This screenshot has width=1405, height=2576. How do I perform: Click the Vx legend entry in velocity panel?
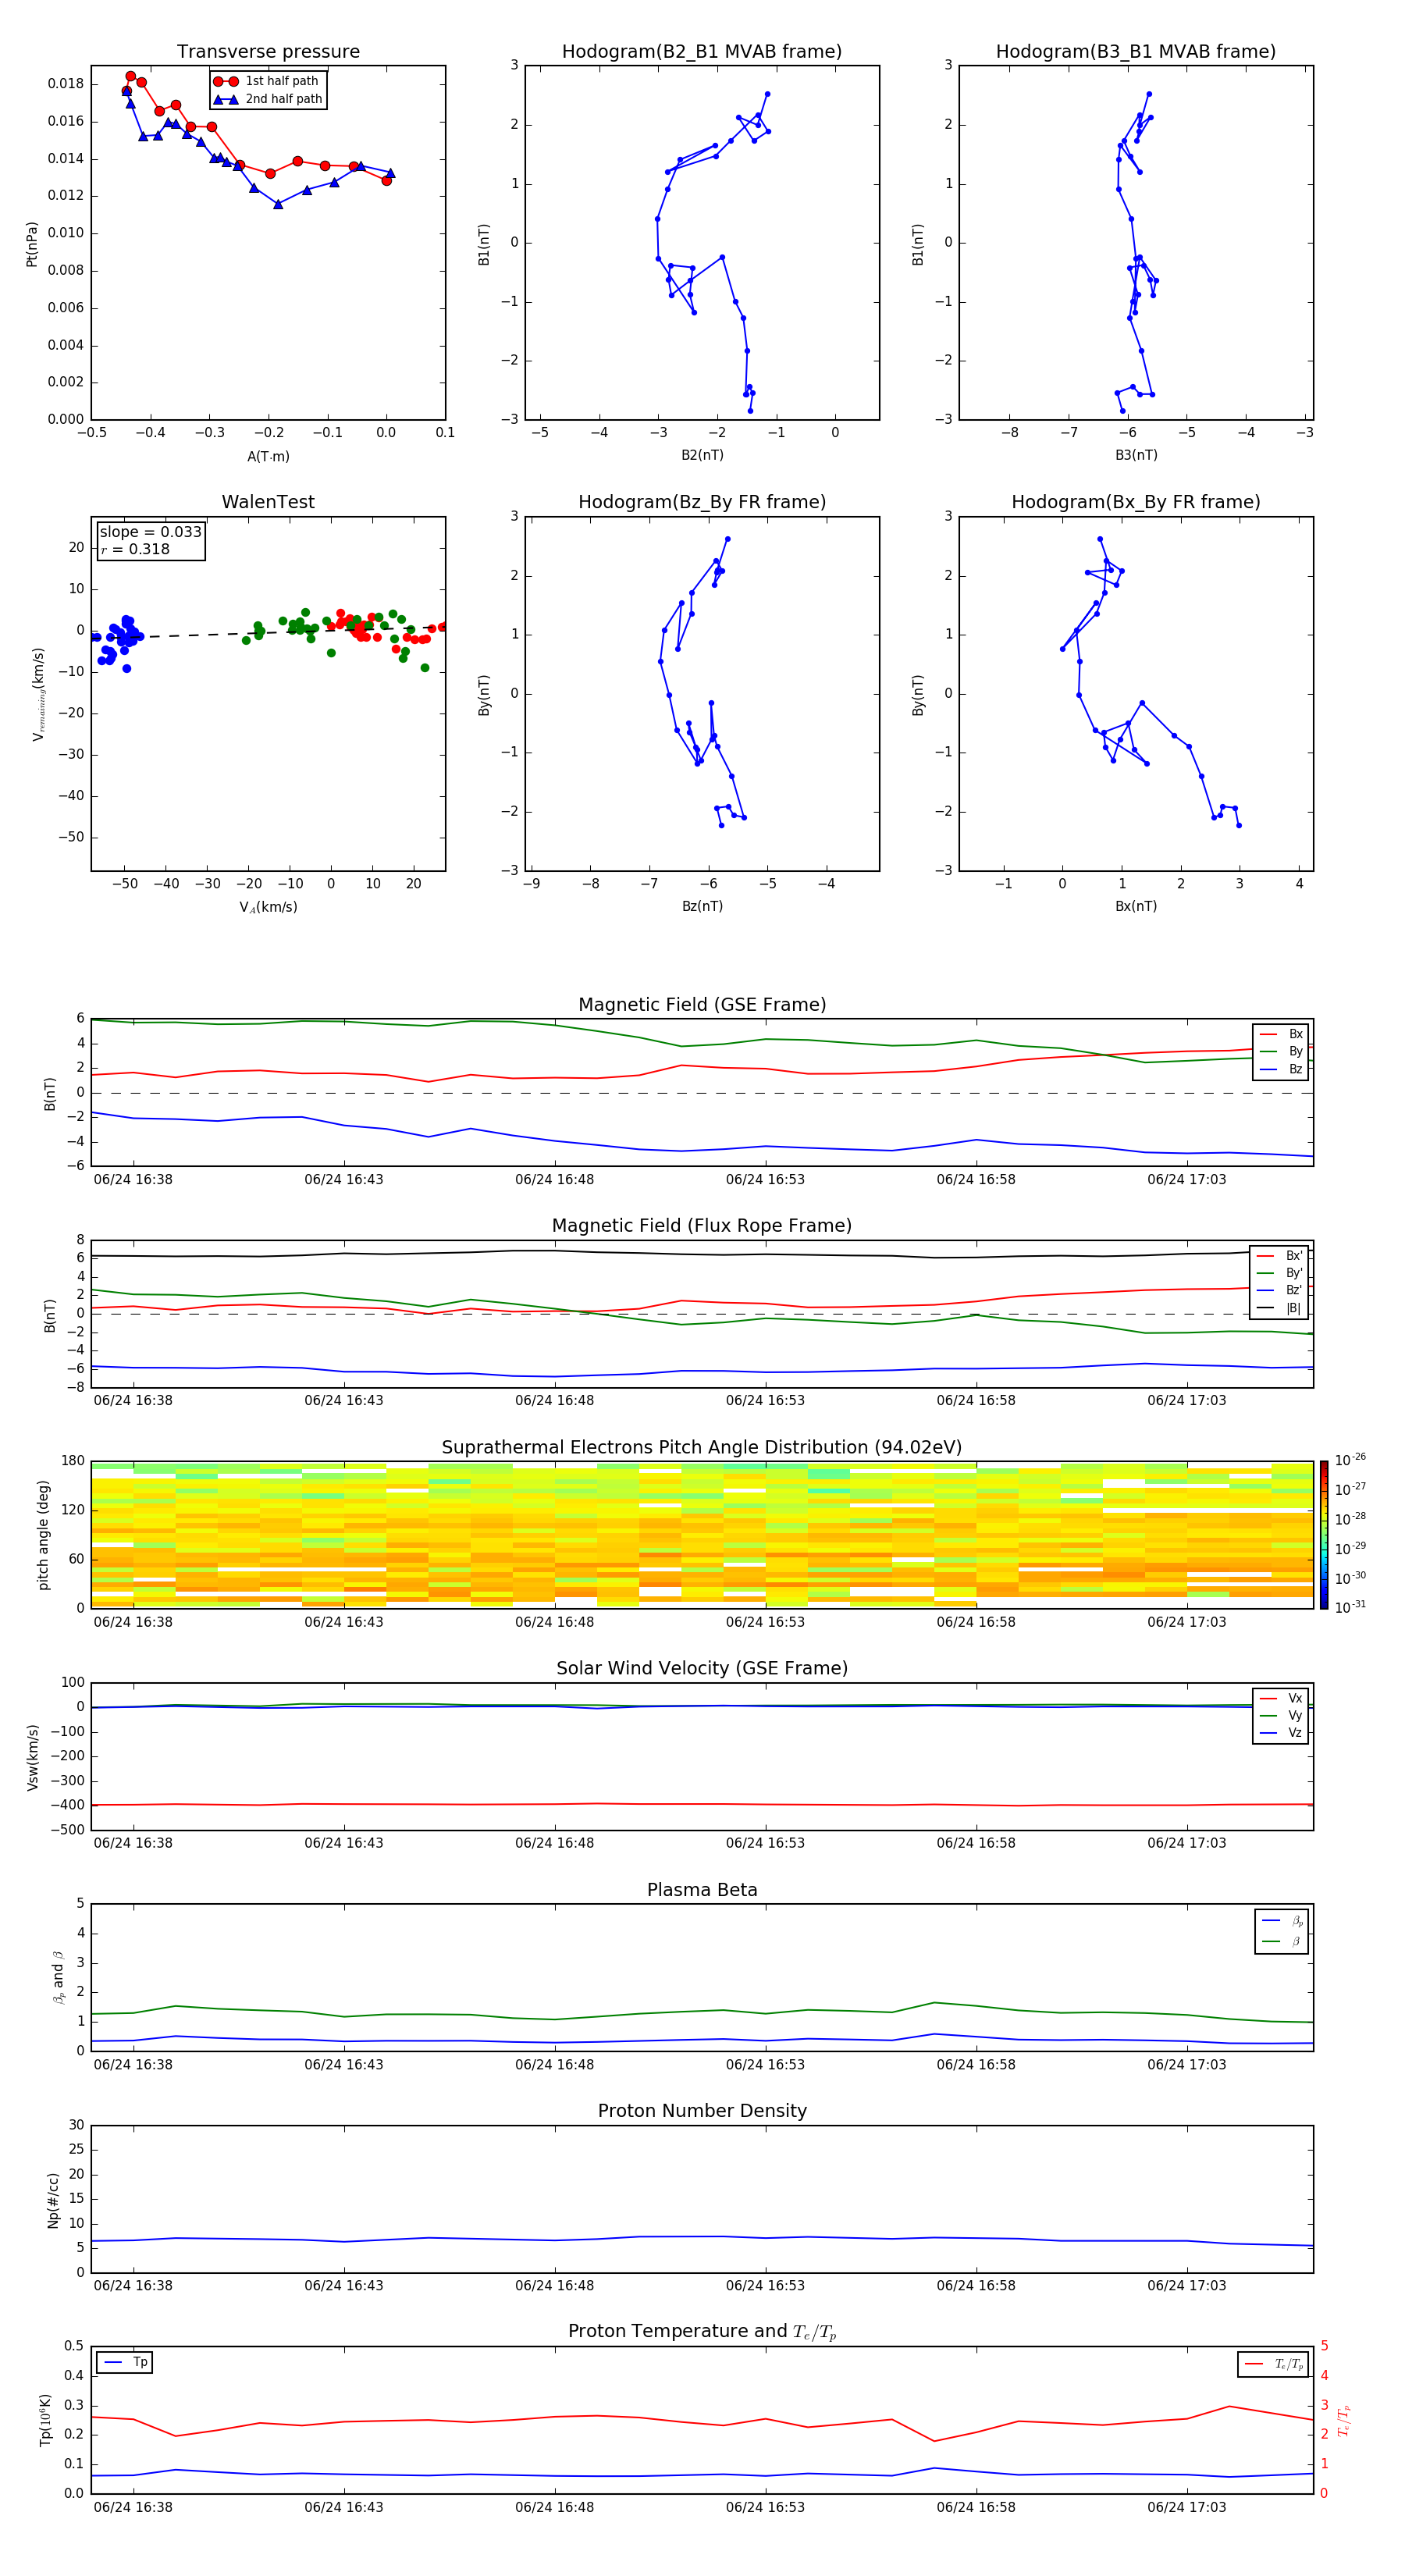(x=1281, y=1698)
